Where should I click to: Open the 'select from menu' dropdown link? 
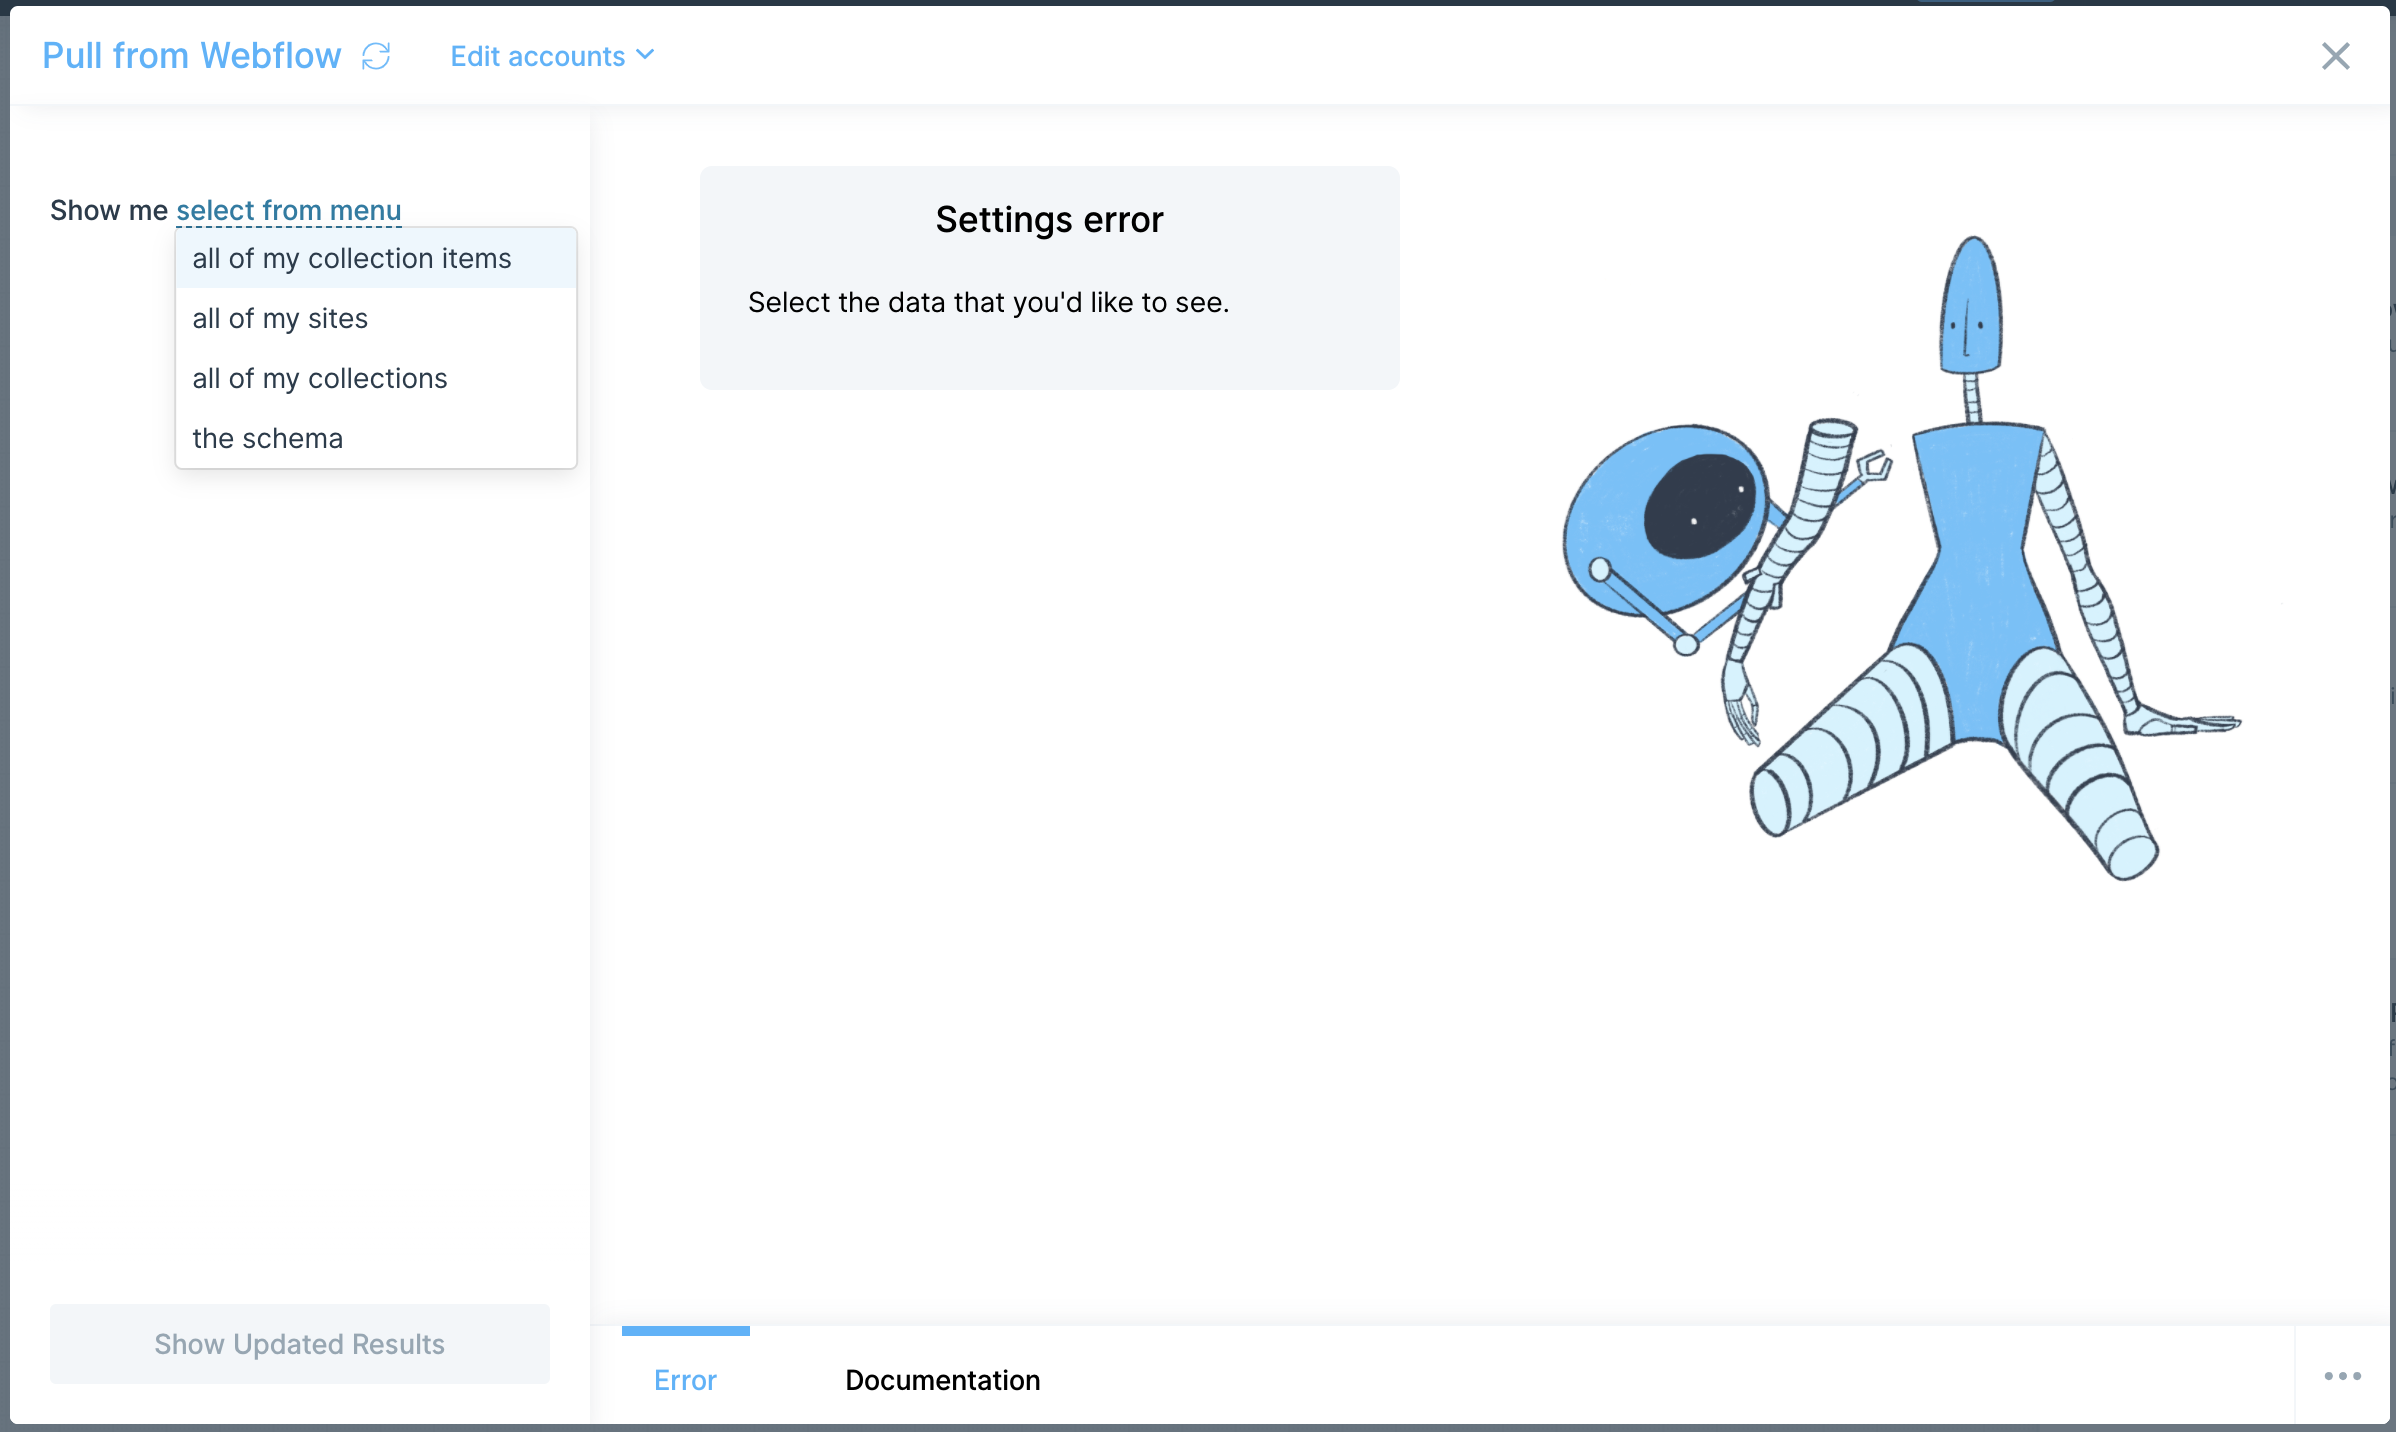coord(289,210)
